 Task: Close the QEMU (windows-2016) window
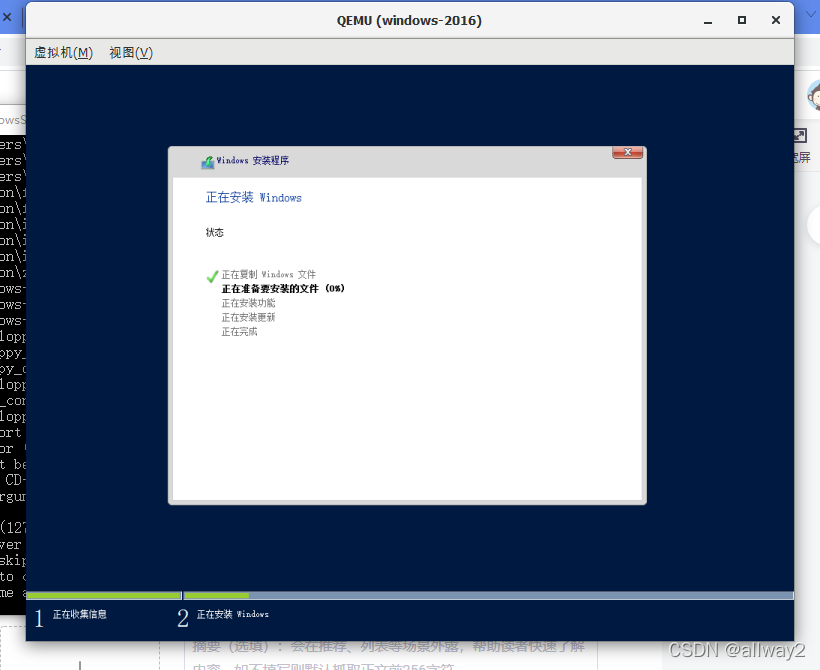click(776, 20)
